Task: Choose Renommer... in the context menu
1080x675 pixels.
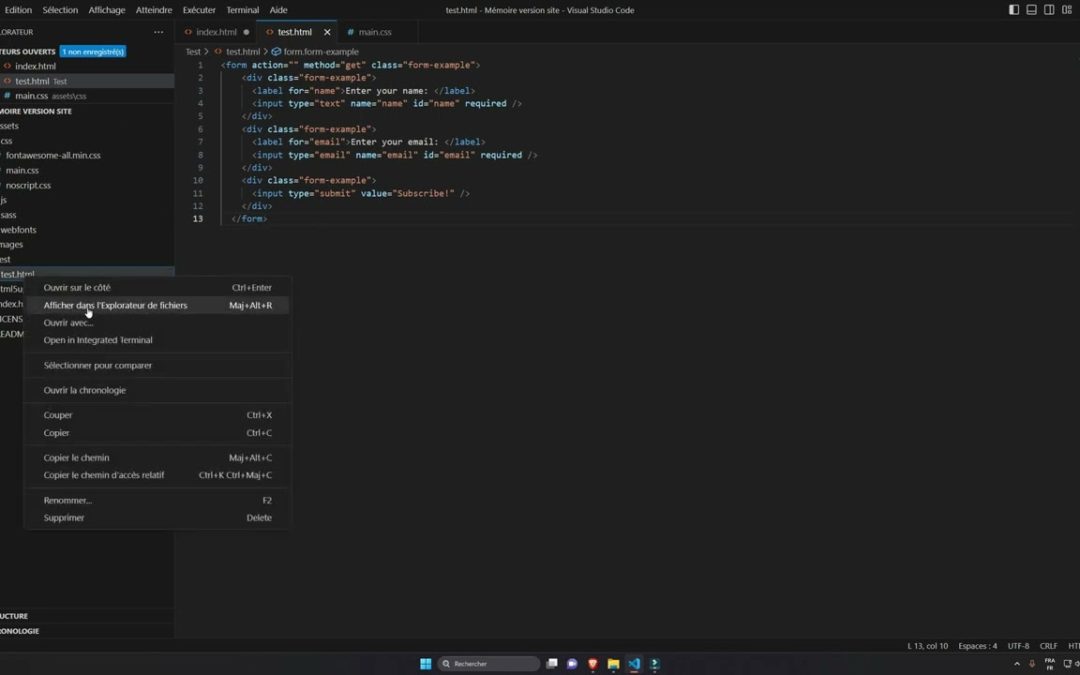Action: click(158, 500)
